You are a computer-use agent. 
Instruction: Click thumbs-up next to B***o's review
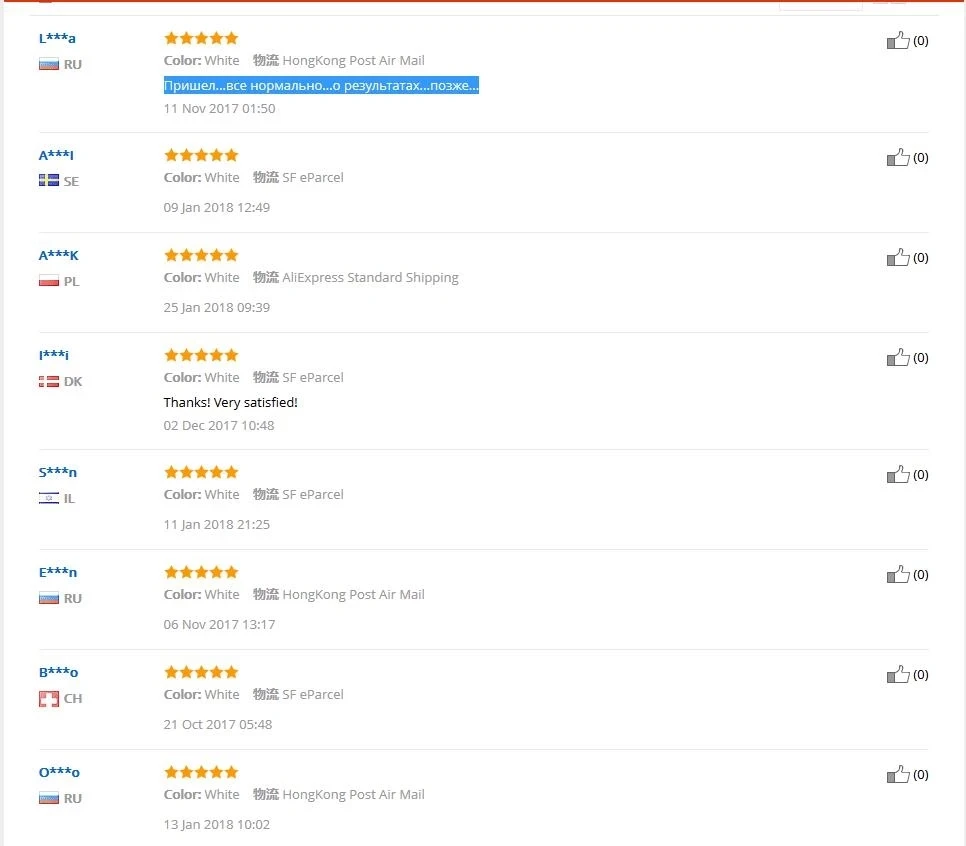pos(898,675)
